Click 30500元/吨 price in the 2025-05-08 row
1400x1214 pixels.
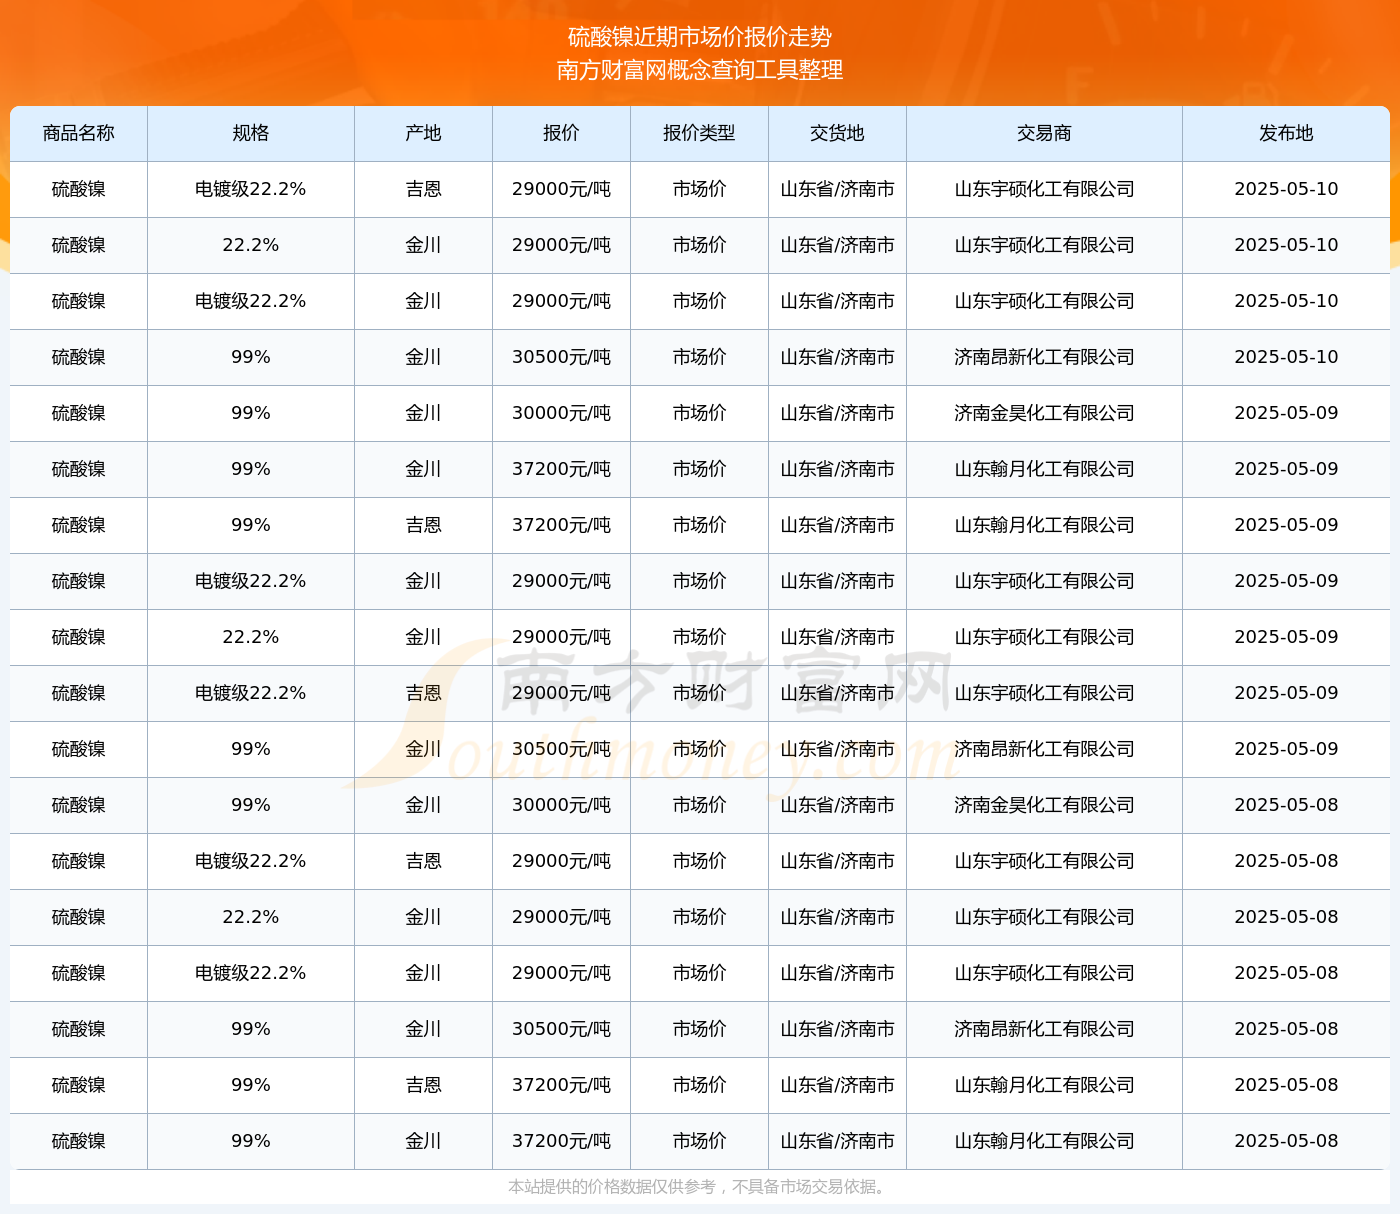pyautogui.click(x=562, y=1029)
